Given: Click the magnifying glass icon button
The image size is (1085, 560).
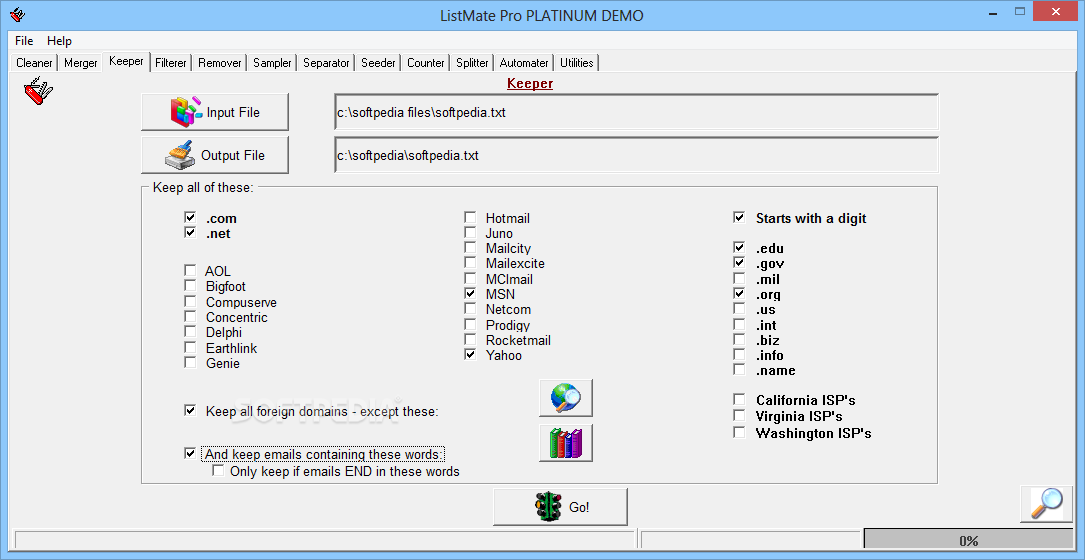Looking at the screenshot, I should (x=1046, y=504).
